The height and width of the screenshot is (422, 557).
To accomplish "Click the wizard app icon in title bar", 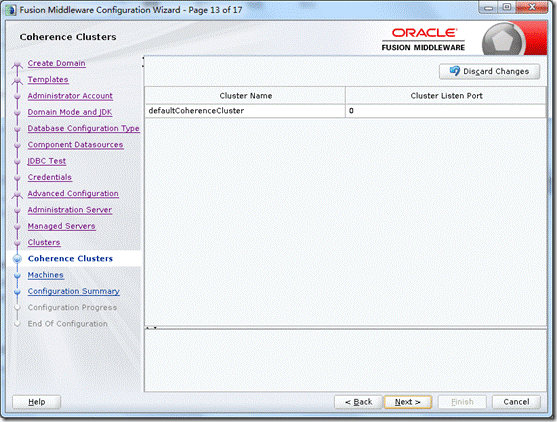I will 11,10.
